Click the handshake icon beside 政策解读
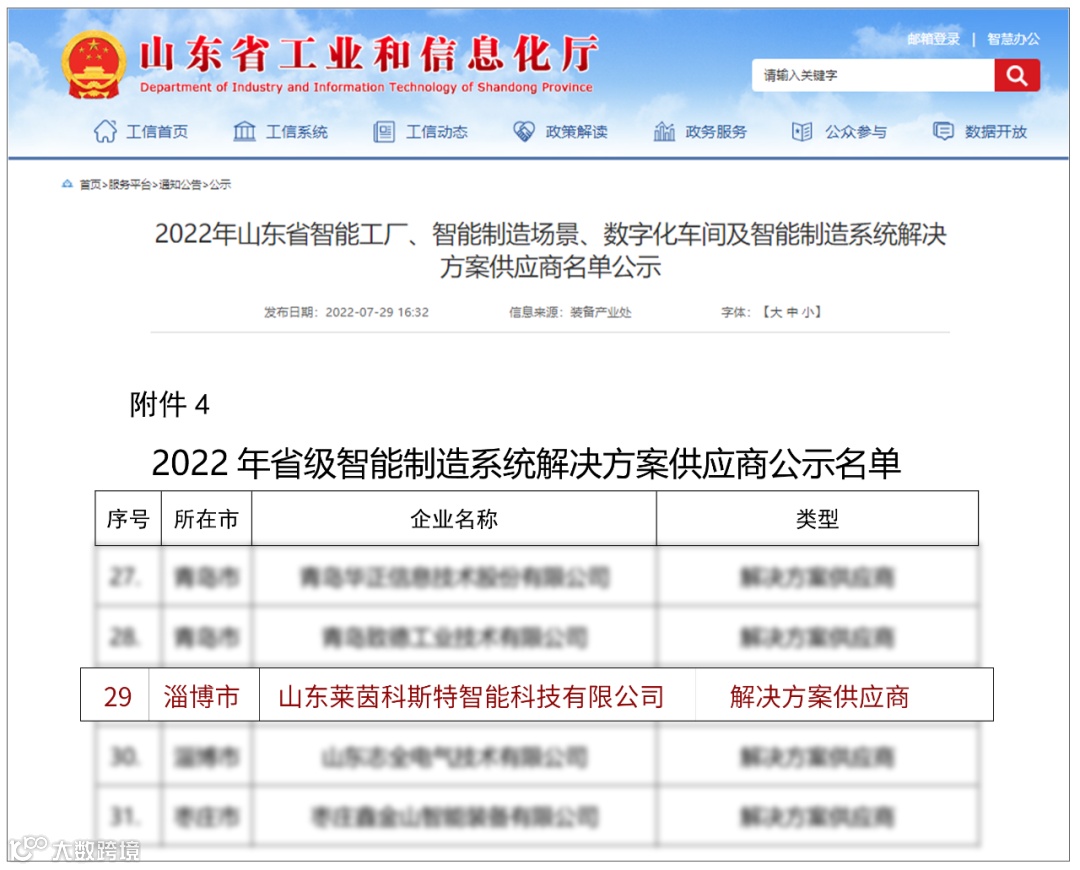1080x870 pixels. point(524,131)
